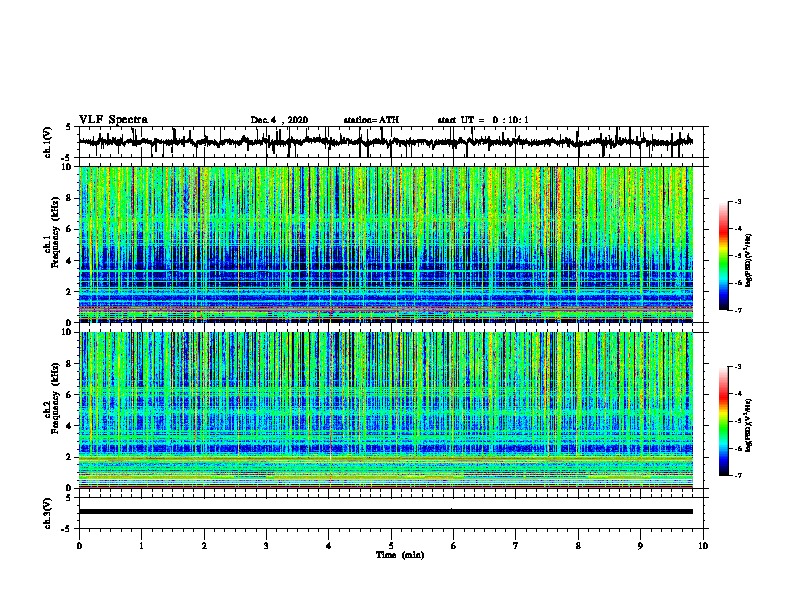
Task: Click the ch.1 color scale bar
Action: click(724, 256)
